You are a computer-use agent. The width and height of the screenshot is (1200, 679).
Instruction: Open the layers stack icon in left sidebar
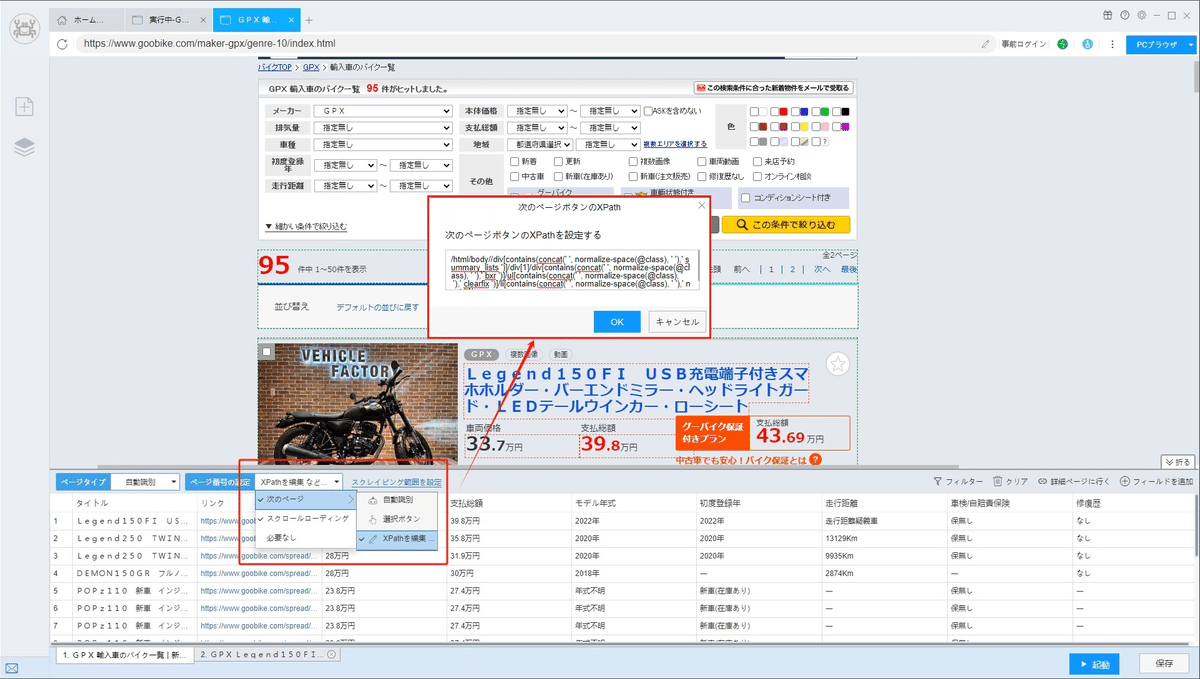pos(25,147)
